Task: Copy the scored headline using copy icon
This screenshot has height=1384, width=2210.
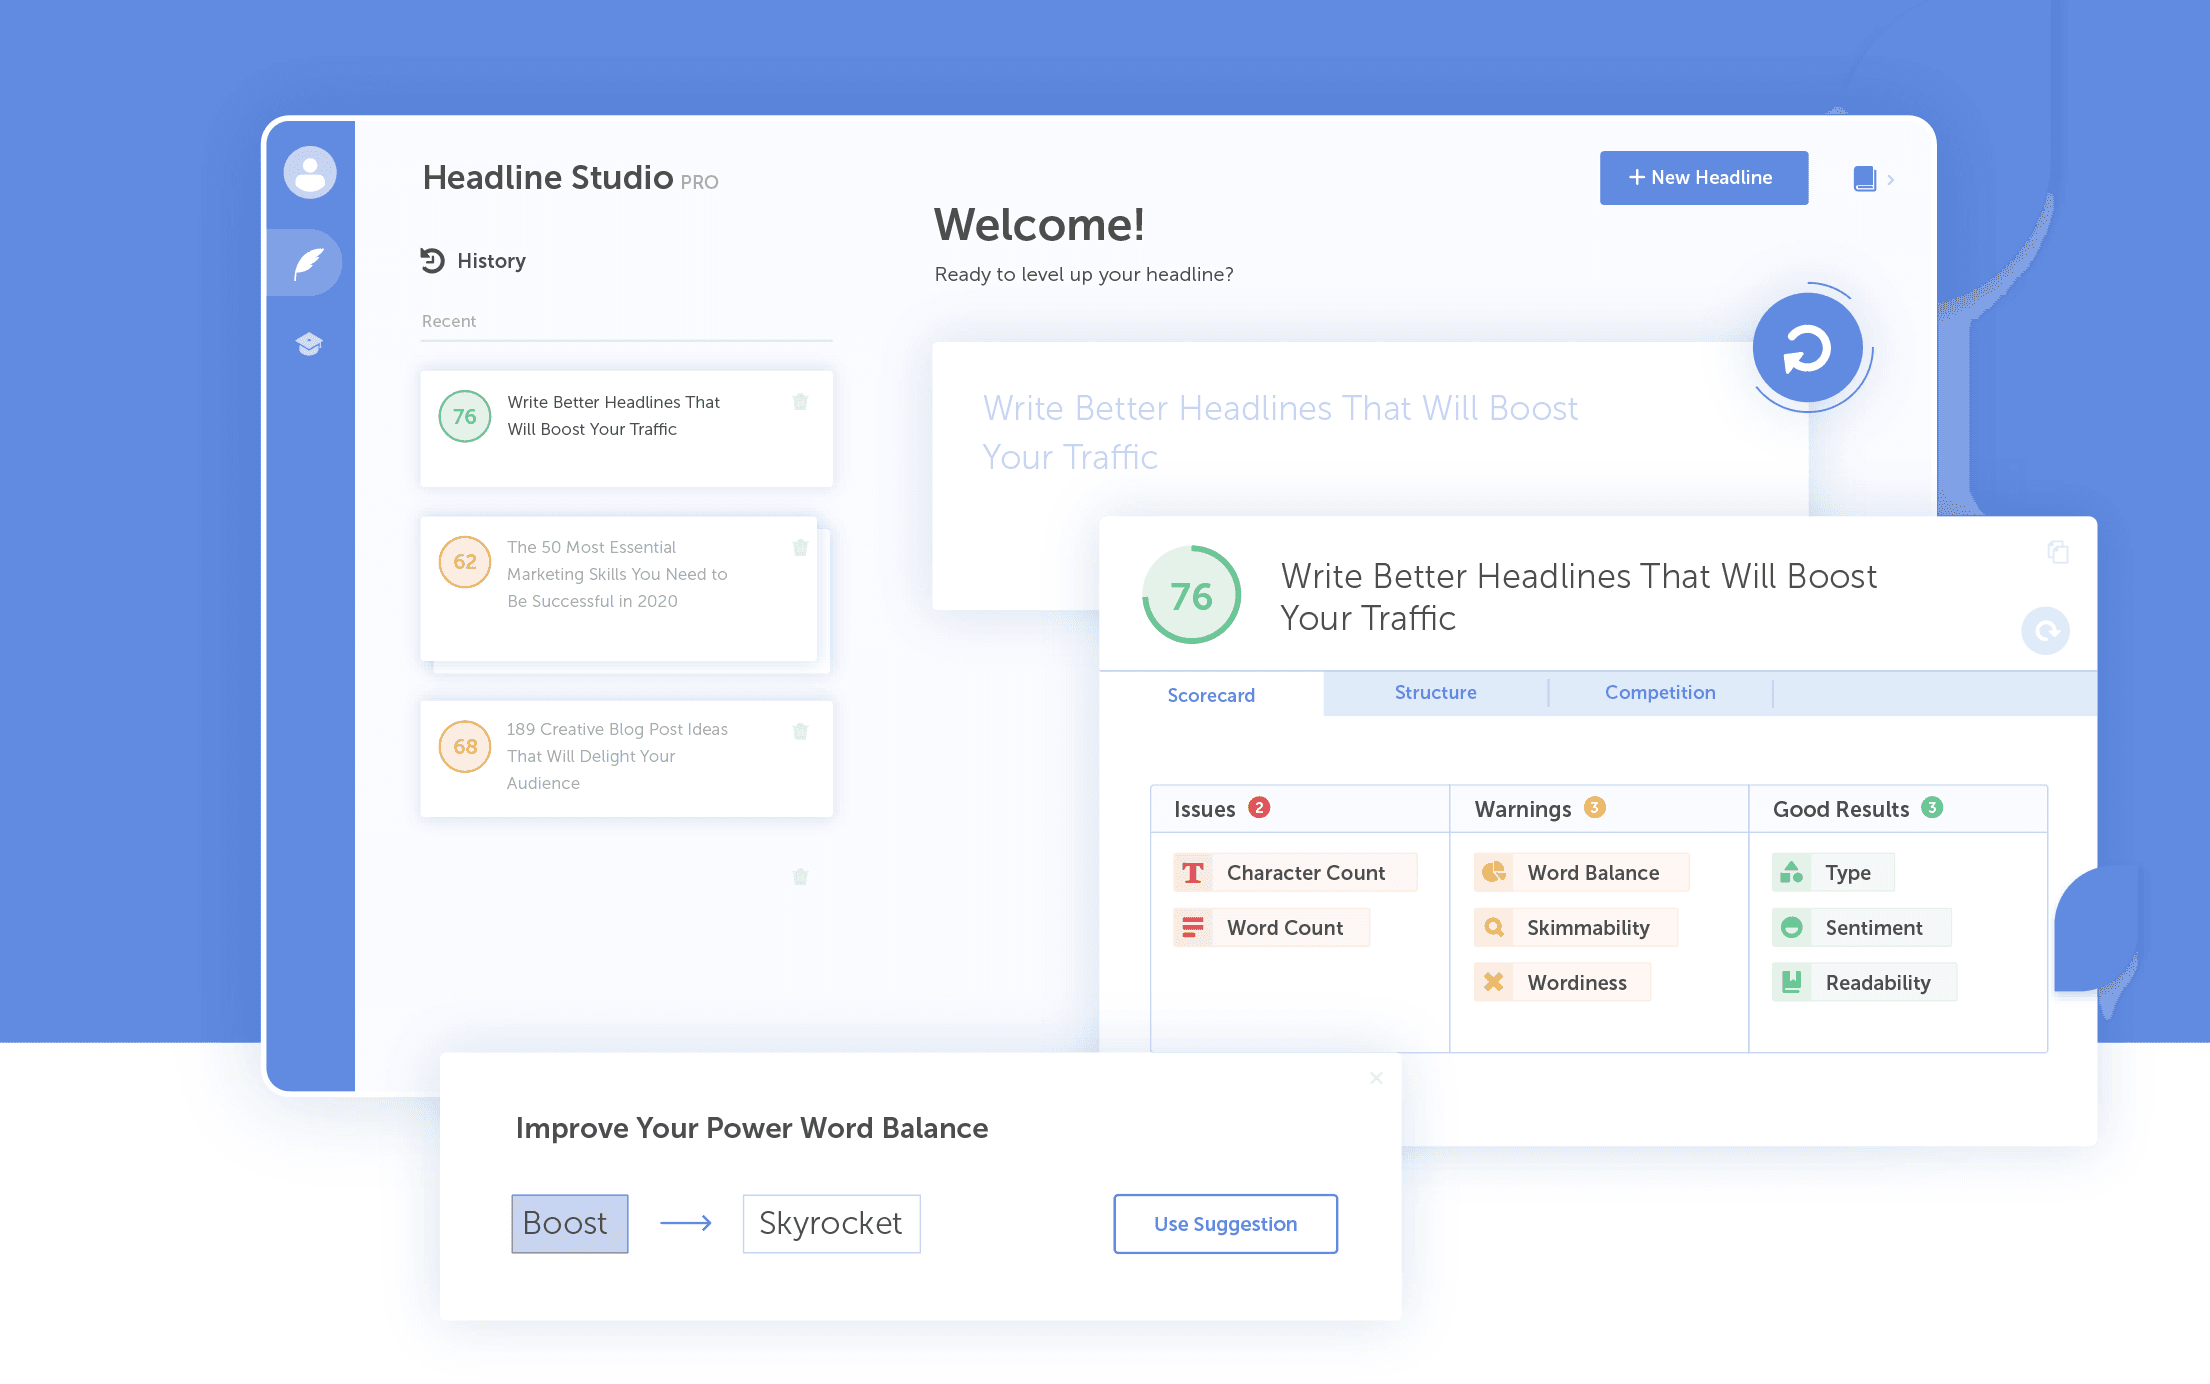Action: [2058, 552]
